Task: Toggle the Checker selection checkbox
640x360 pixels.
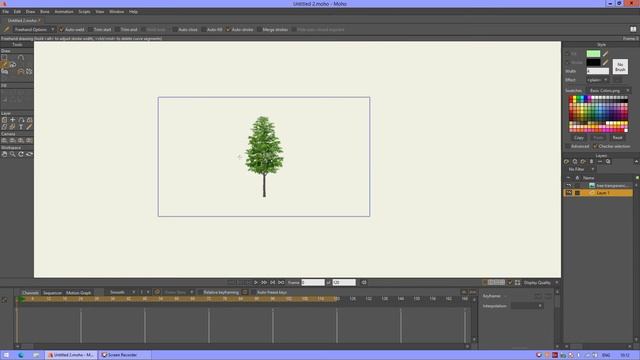Action: [x=595, y=146]
